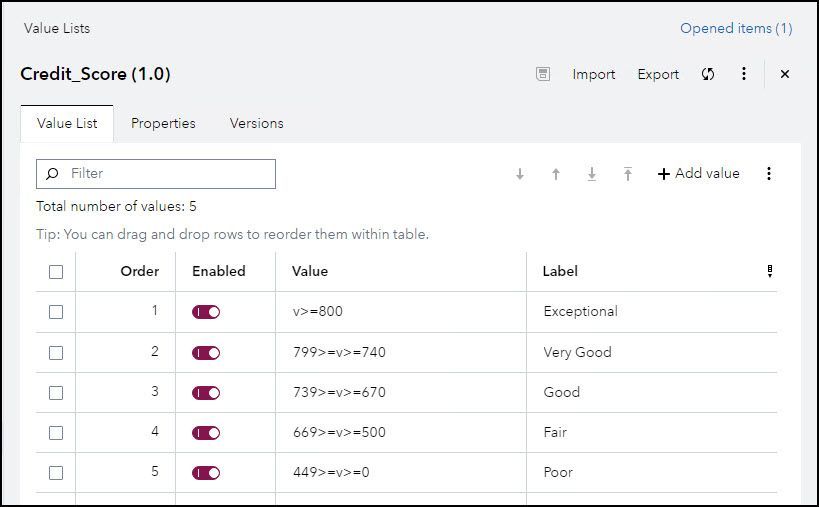
Task: Click the Add value button
Action: 698,174
